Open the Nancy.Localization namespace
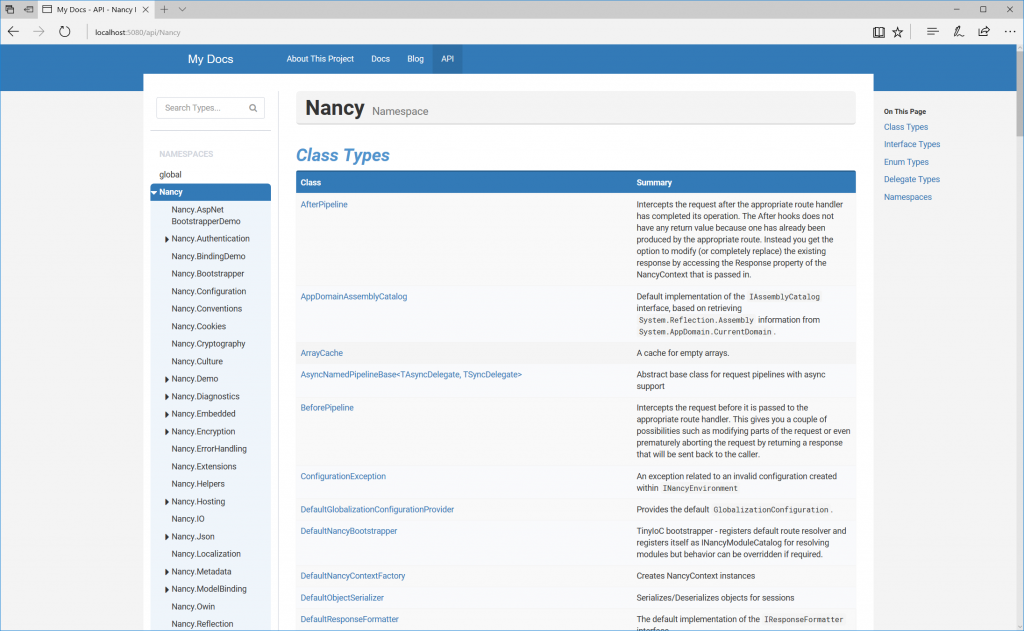 206,554
